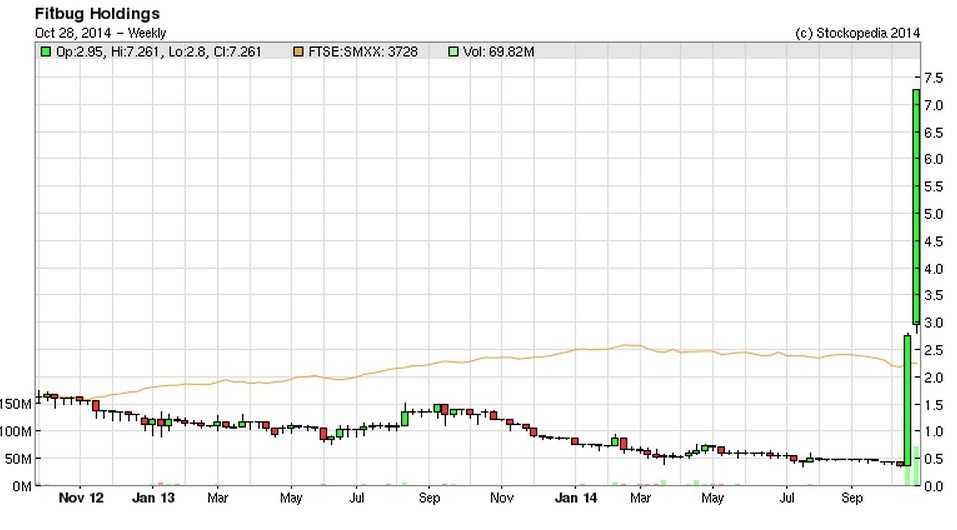
Task: Click the 'Sep' label left of 'Nov'
Action: (429, 498)
